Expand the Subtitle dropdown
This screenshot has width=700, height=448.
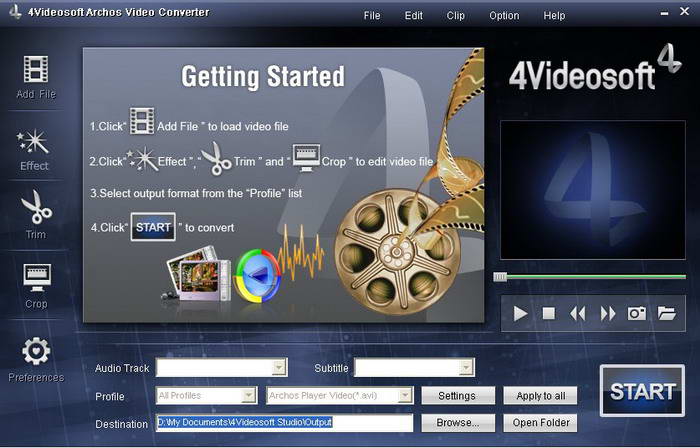(466, 367)
